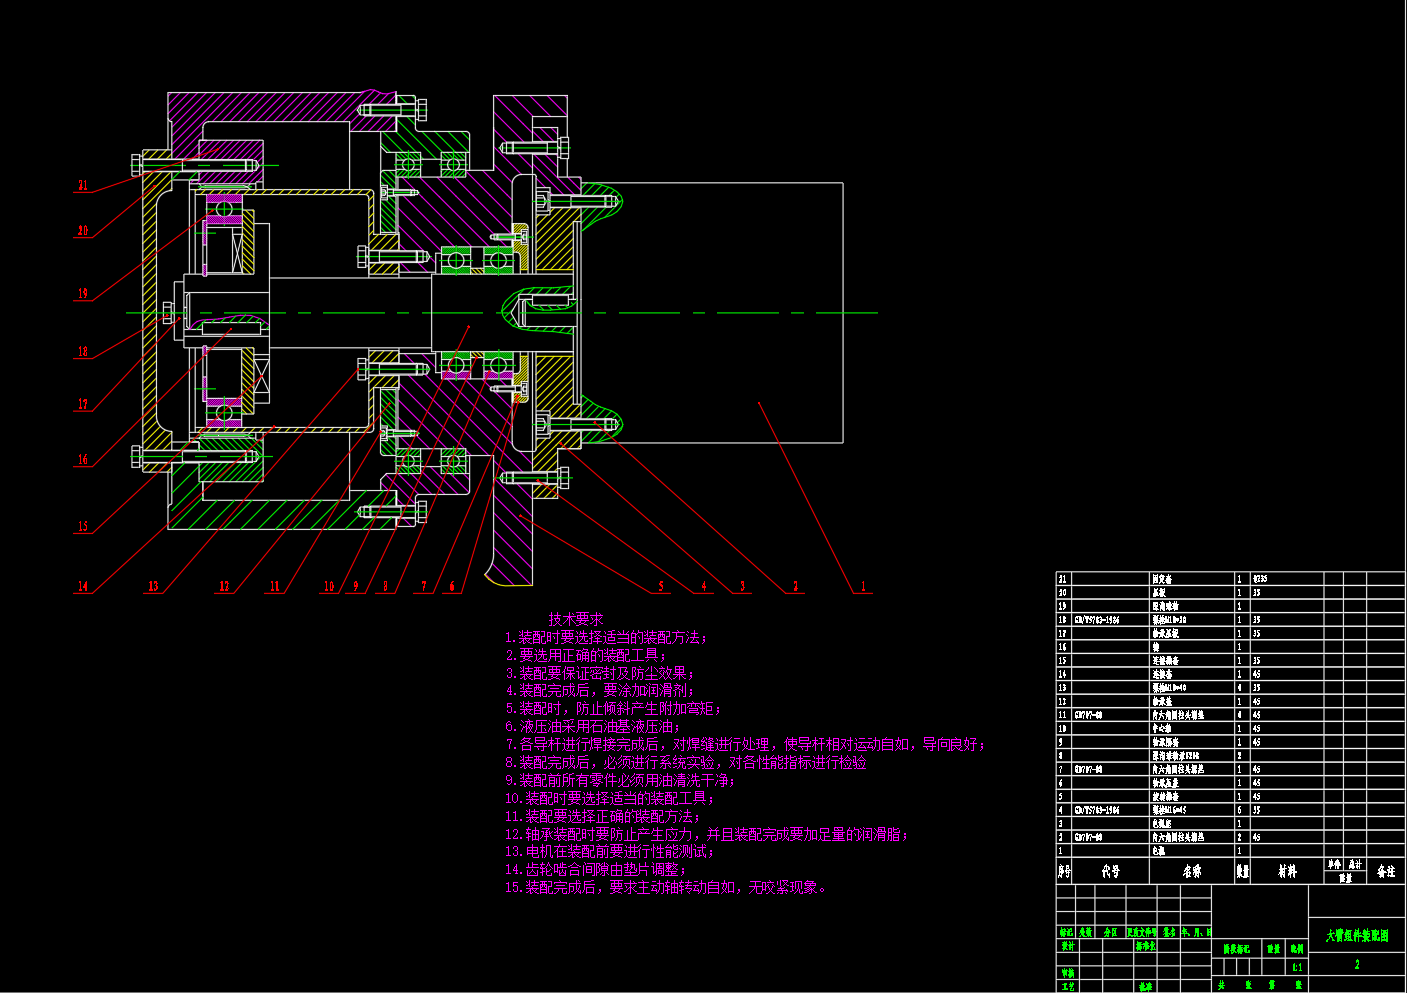This screenshot has width=1407, height=993.
Task: Click part callout number 14
Action: [83, 587]
